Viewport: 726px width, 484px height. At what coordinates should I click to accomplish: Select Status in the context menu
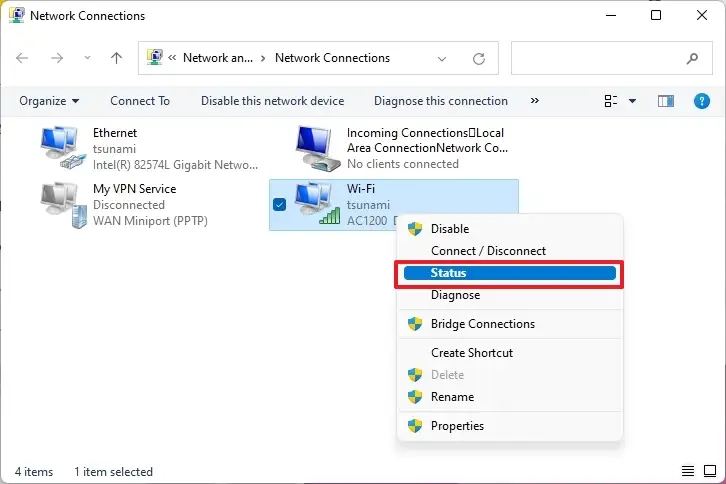pyautogui.click(x=509, y=273)
